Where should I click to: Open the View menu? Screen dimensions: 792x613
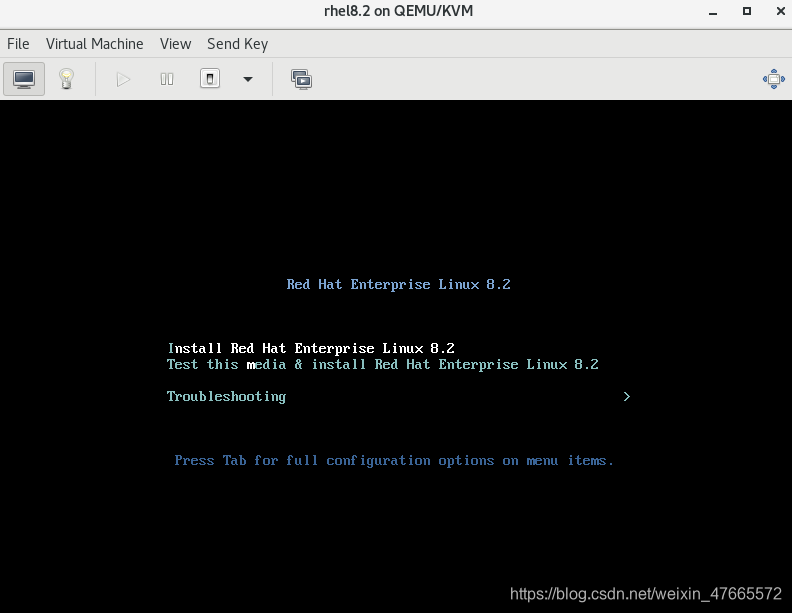(x=175, y=44)
